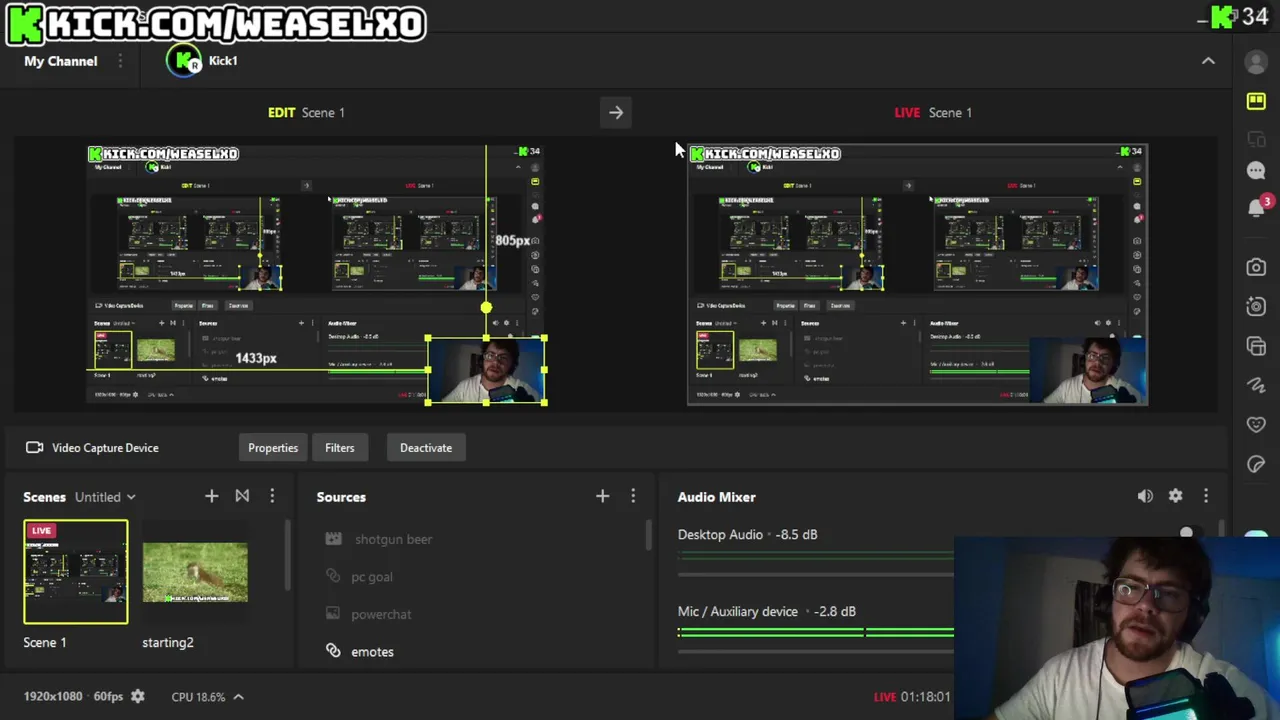Open Properties for the video capture device
Viewport: 1280px width, 720px height.
pos(273,448)
